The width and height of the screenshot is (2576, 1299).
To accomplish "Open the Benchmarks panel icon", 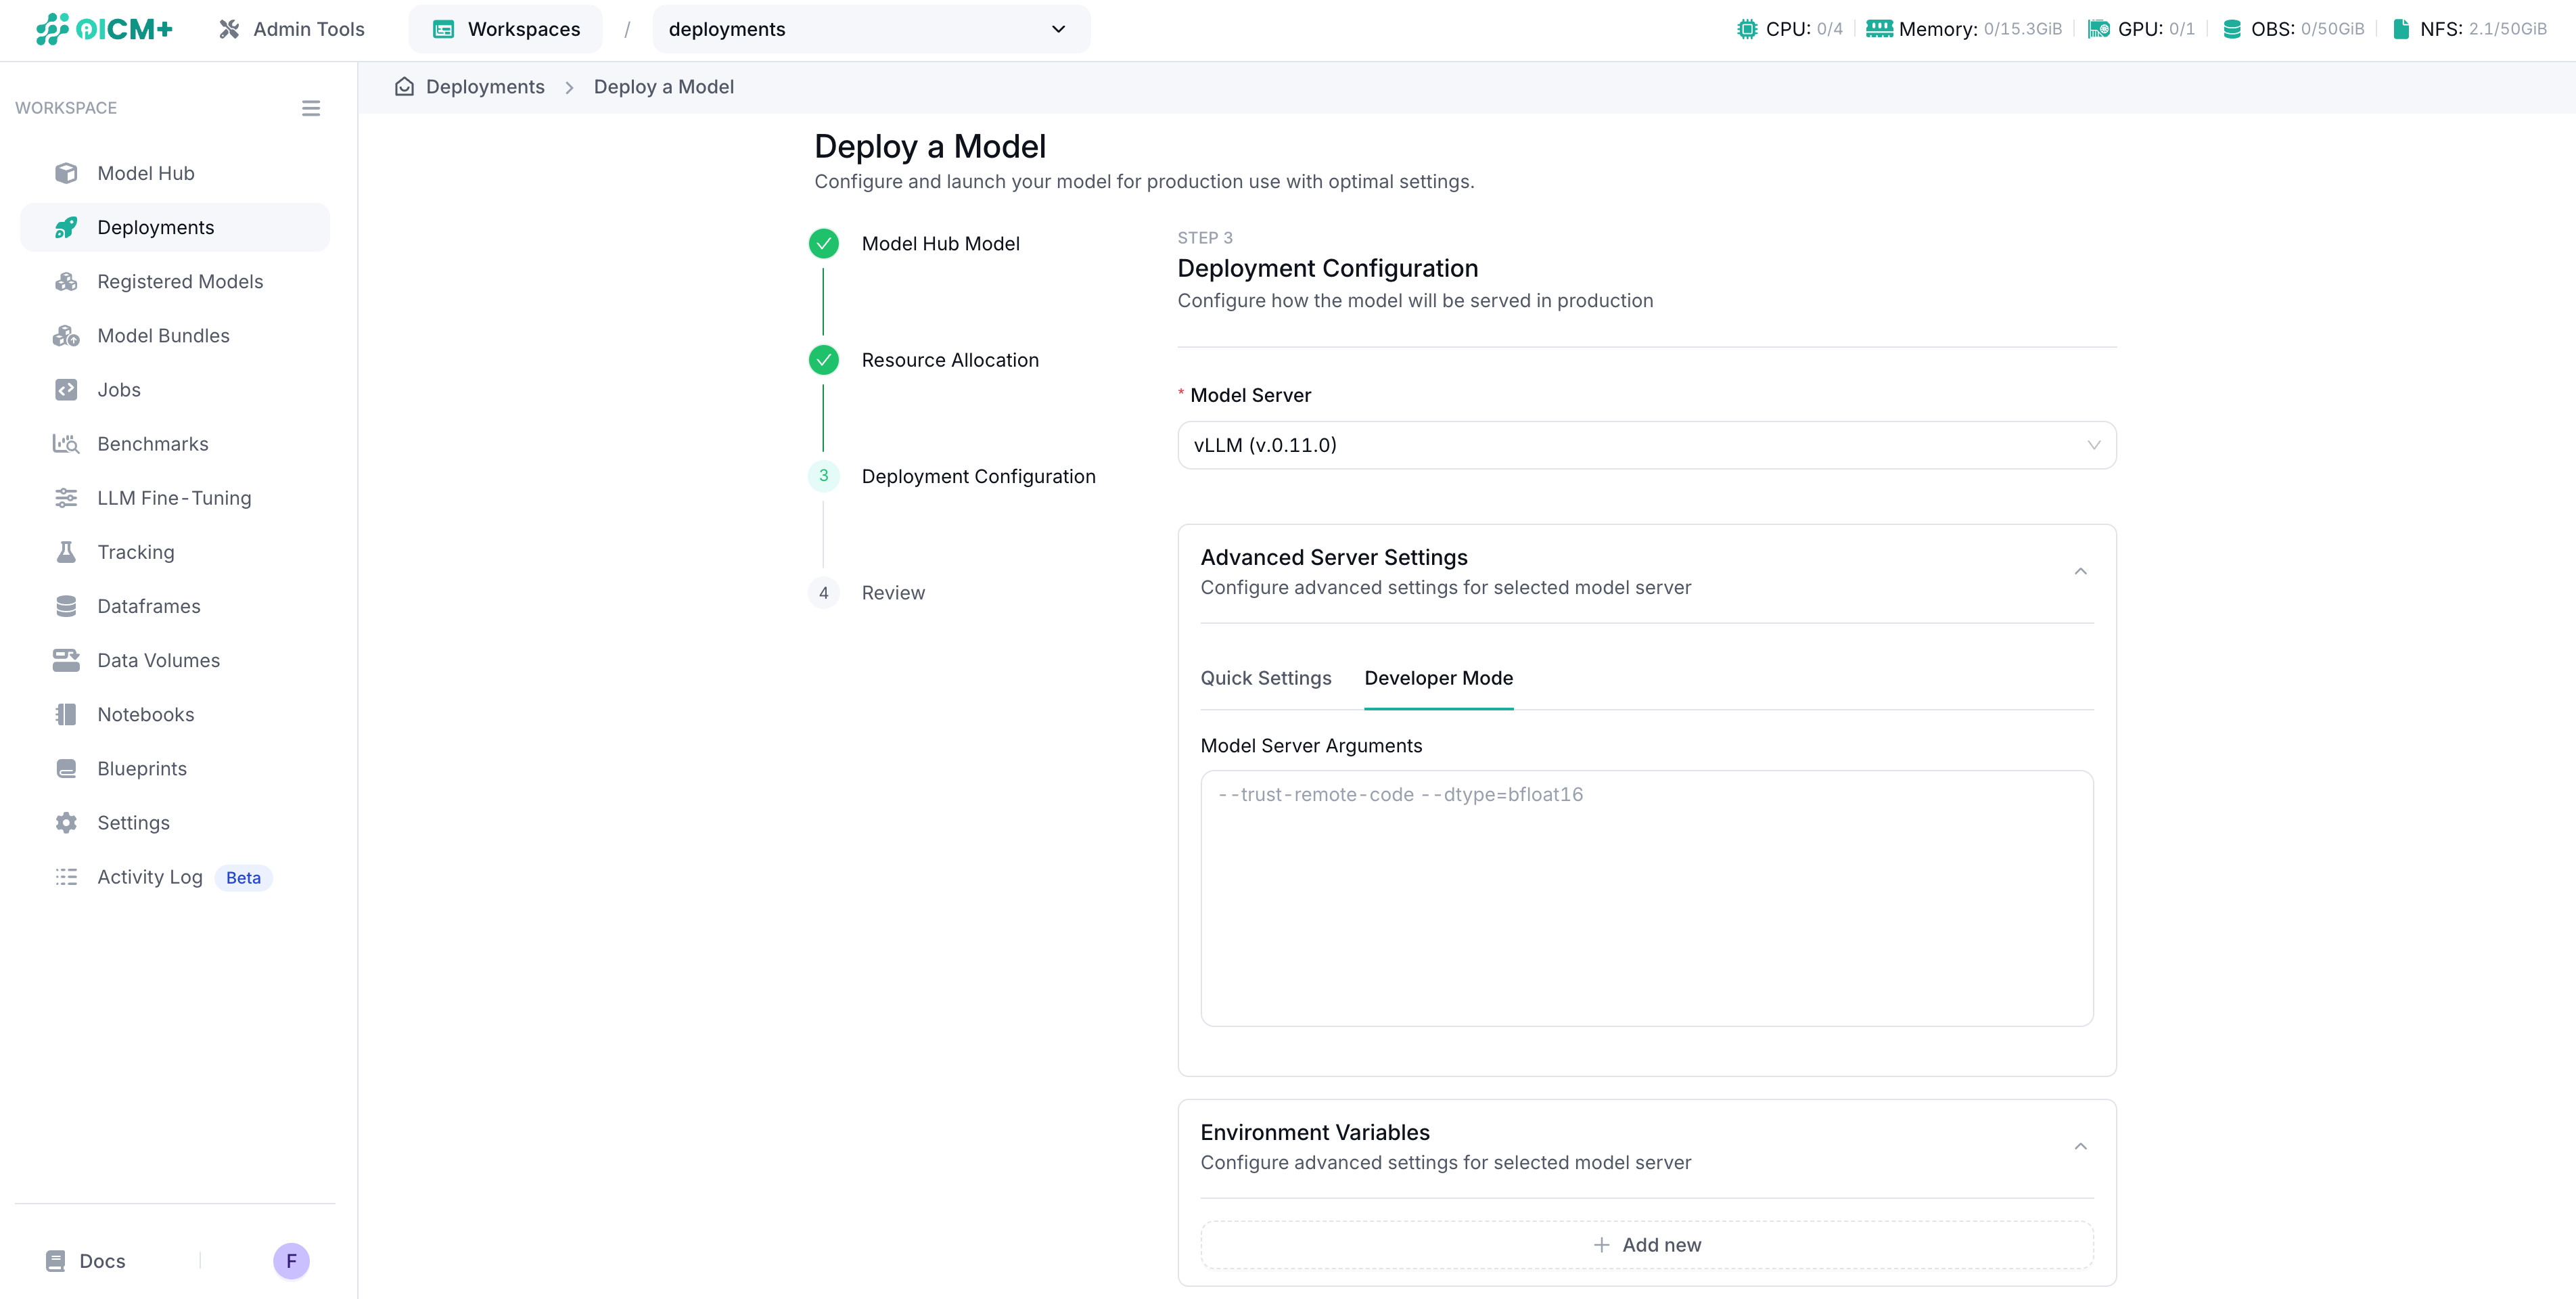I will coord(66,443).
